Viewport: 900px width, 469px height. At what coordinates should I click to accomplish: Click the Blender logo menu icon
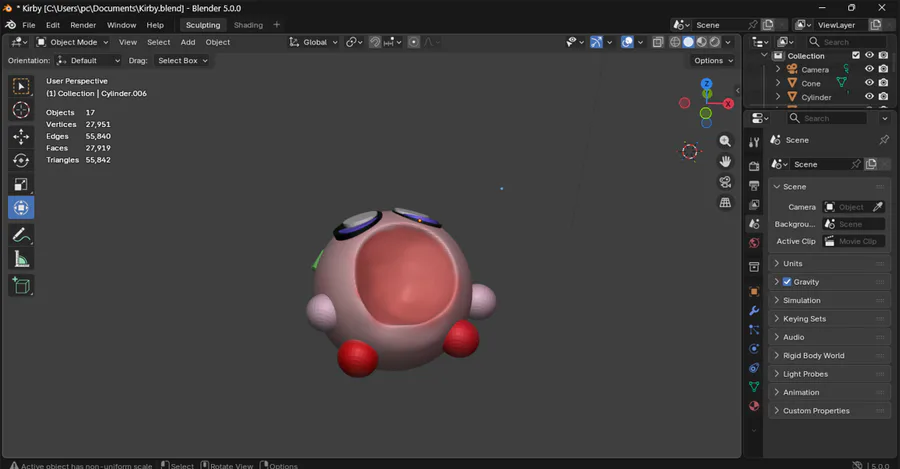coord(10,25)
